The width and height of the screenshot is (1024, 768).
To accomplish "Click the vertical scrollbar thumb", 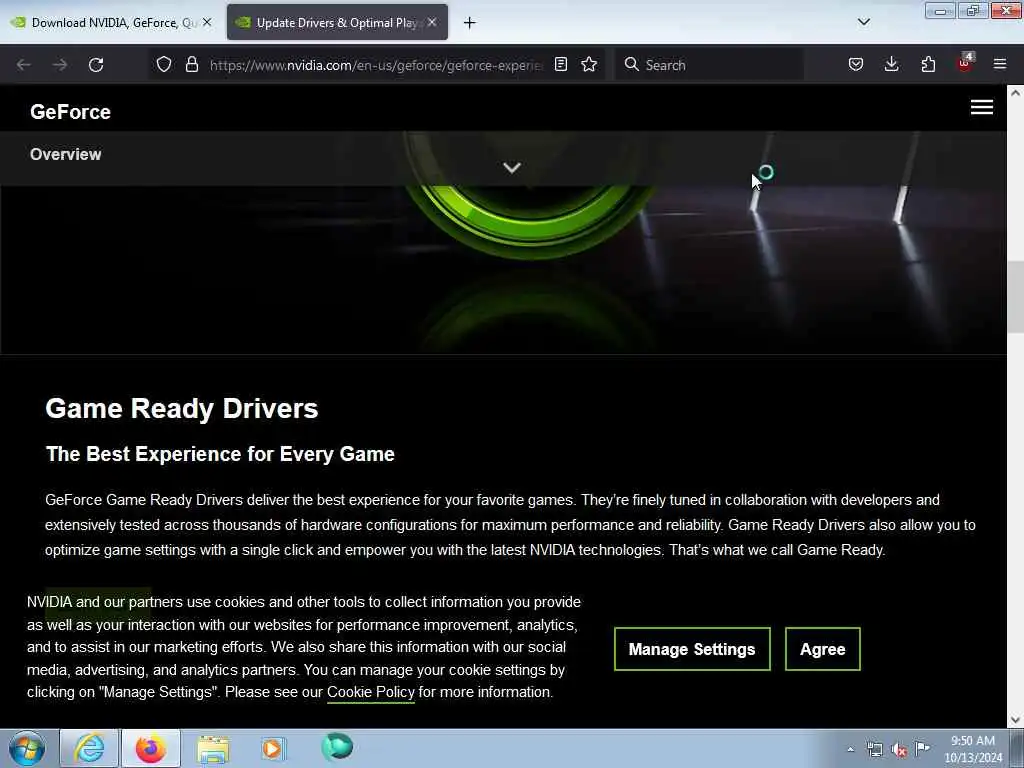I will tap(1016, 297).
